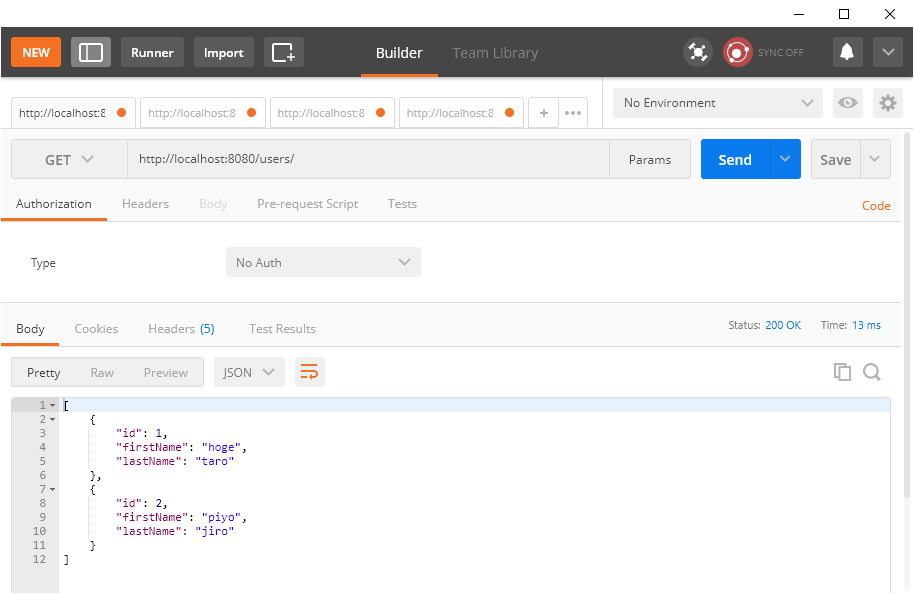This screenshot has height=594, width=914.
Task: Select Preview view mode
Action: pyautogui.click(x=166, y=372)
